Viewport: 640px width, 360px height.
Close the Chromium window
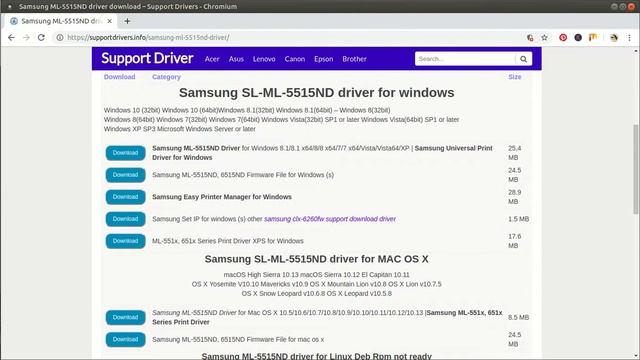tap(631, 7)
